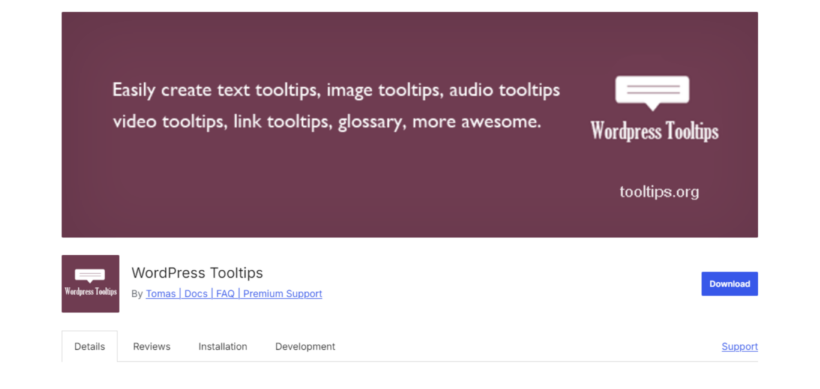The width and height of the screenshot is (820, 389).
Task: Select the Development tab
Action: click(305, 347)
